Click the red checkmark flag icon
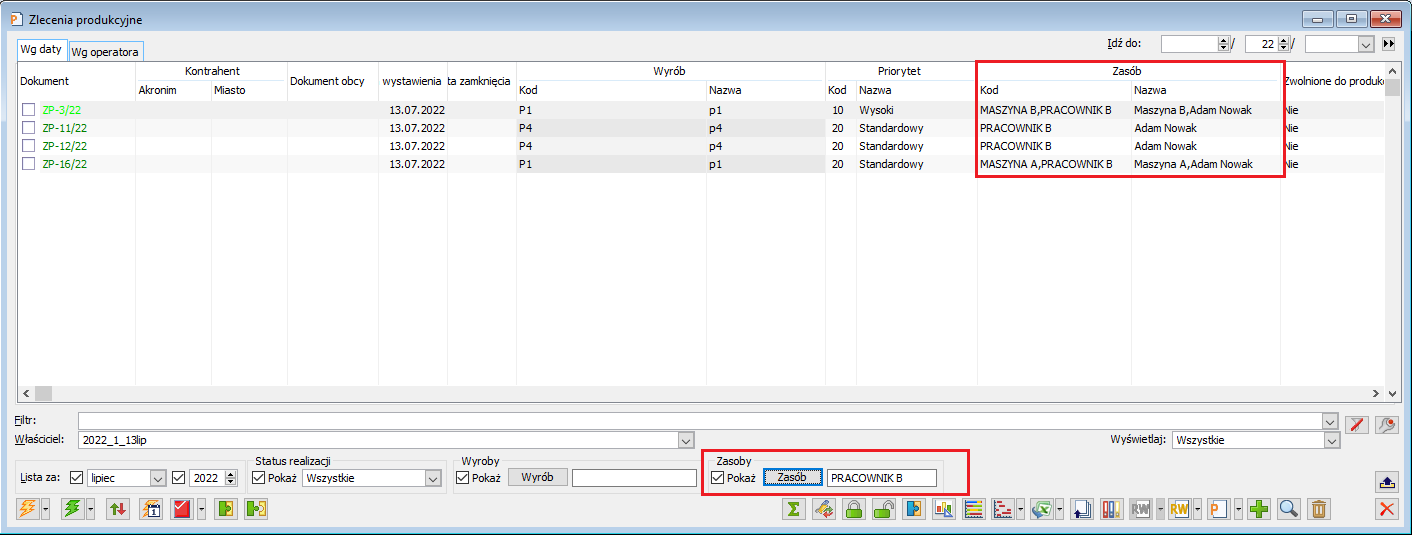The image size is (1412, 535). tap(182, 509)
